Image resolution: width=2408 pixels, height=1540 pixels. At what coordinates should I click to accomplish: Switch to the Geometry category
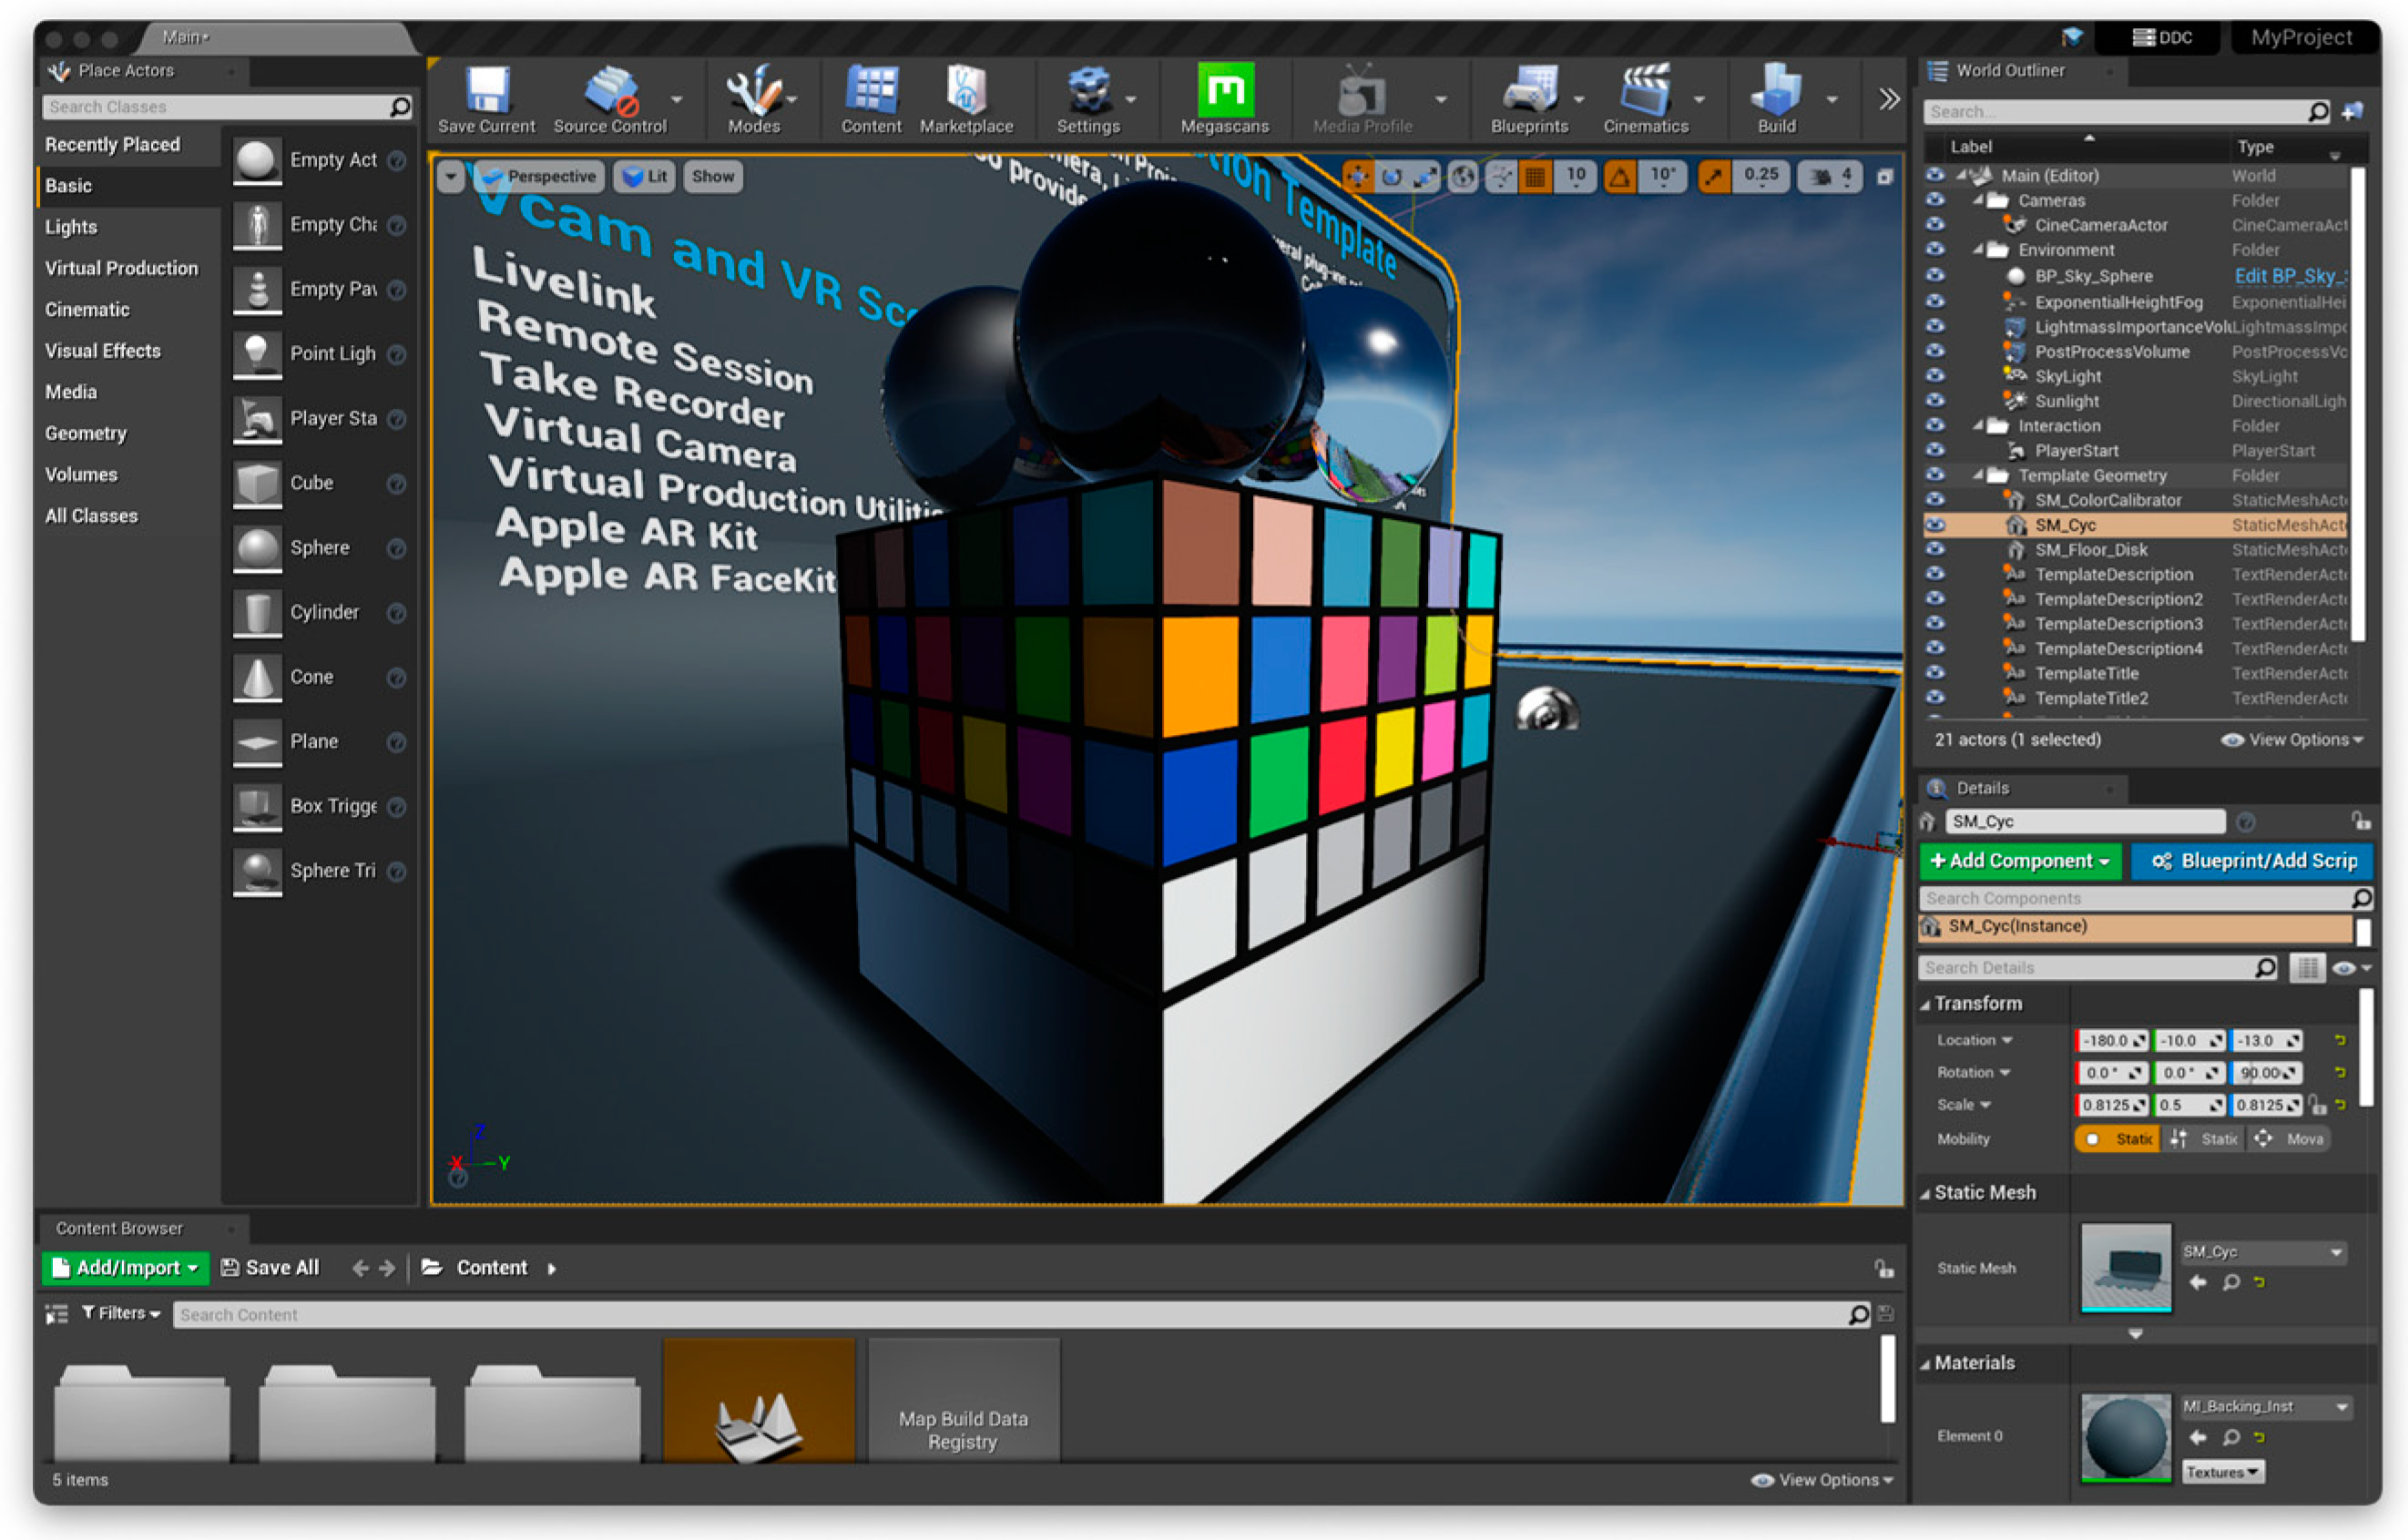[86, 433]
